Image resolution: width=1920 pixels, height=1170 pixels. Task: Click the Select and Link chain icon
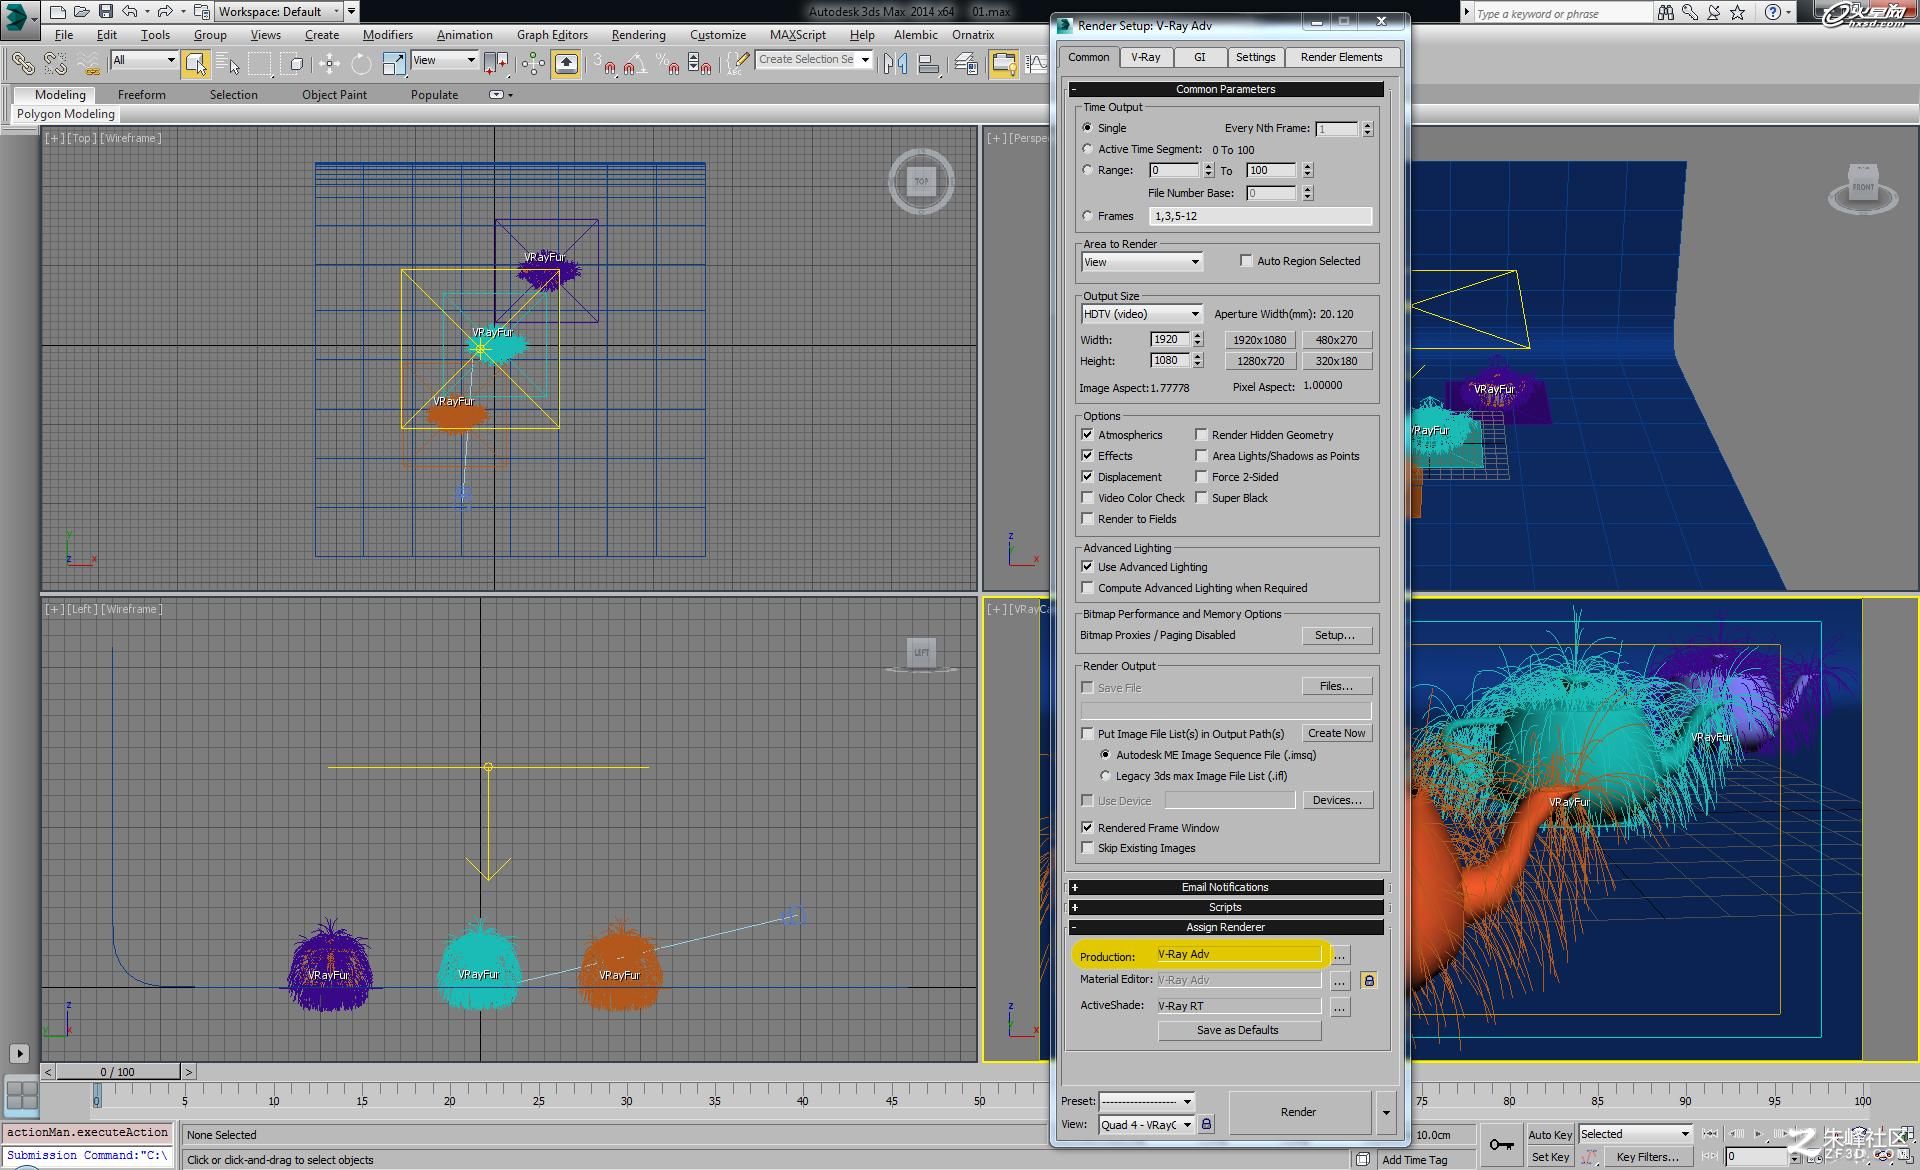23,64
